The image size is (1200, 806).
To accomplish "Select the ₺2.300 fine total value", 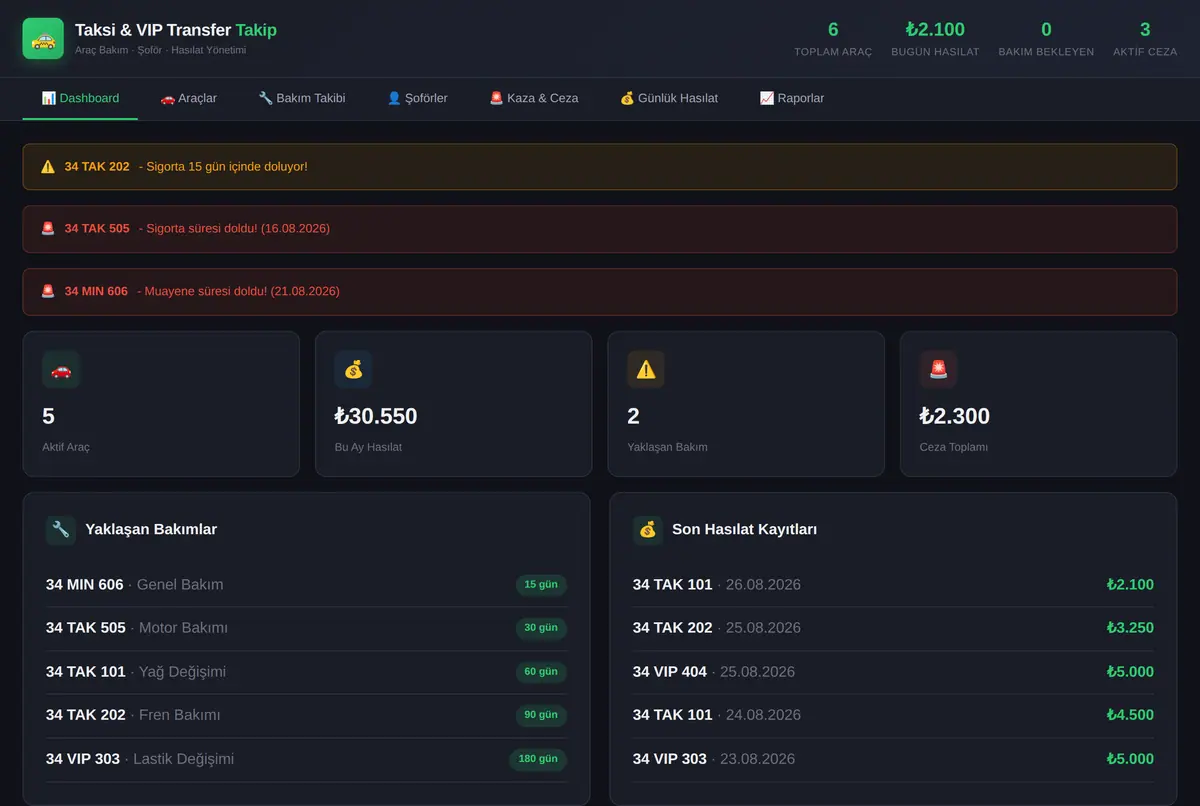I will [955, 416].
